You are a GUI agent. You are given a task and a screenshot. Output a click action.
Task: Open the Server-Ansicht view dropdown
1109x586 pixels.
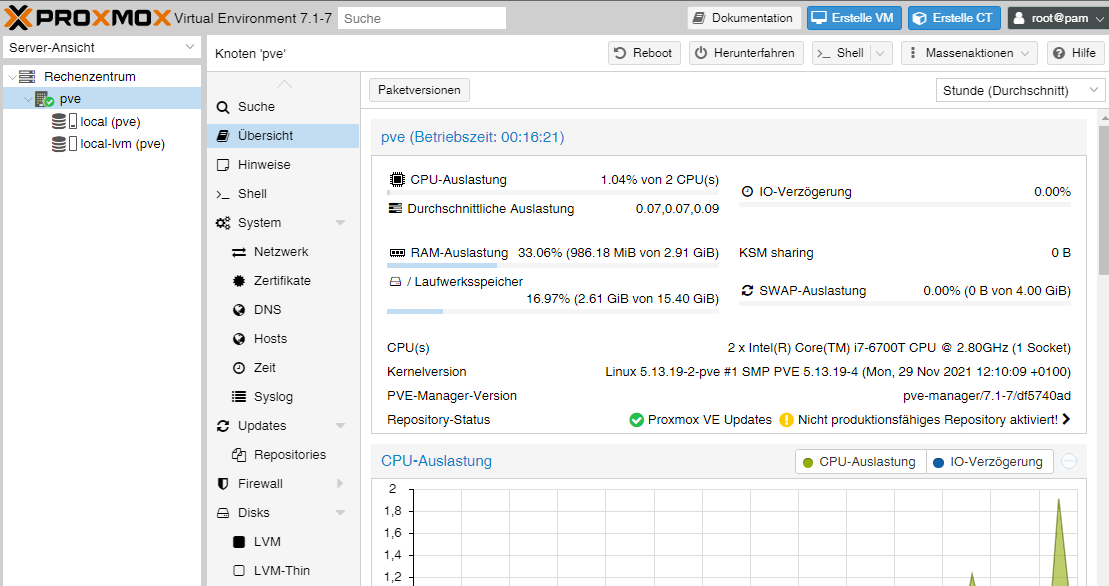[102, 47]
